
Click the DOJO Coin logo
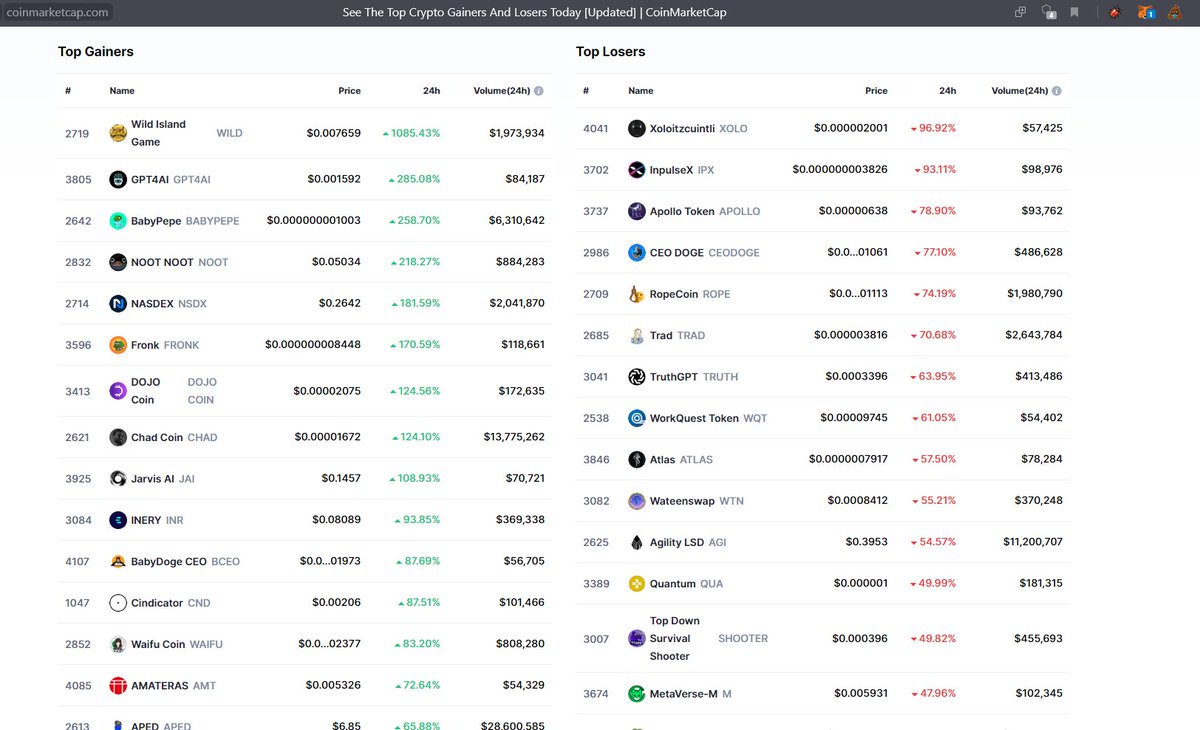(x=118, y=391)
